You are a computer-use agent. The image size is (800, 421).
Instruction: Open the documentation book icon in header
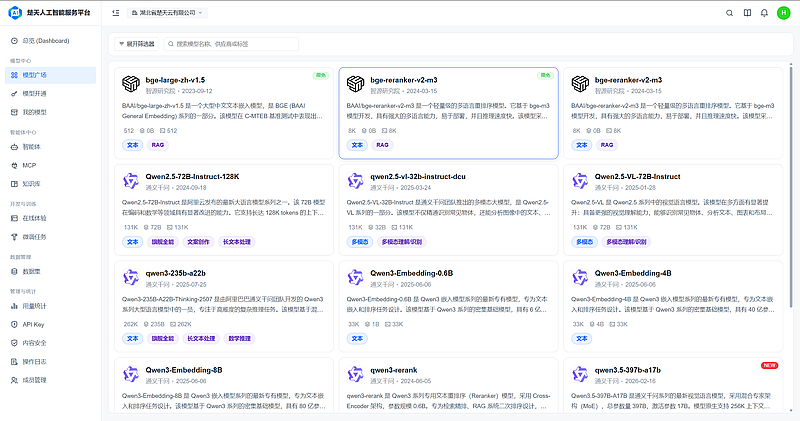747,13
